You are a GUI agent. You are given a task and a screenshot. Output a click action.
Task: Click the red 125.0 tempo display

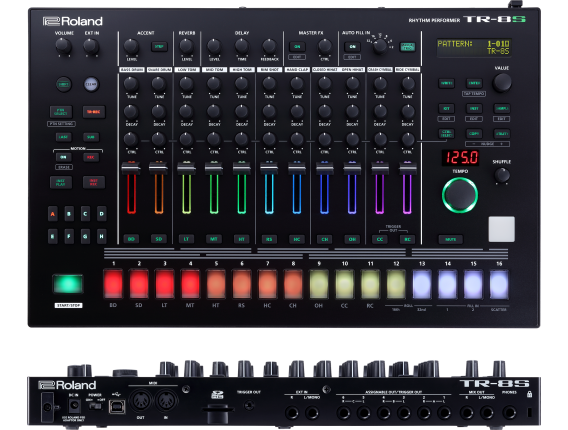(x=460, y=158)
